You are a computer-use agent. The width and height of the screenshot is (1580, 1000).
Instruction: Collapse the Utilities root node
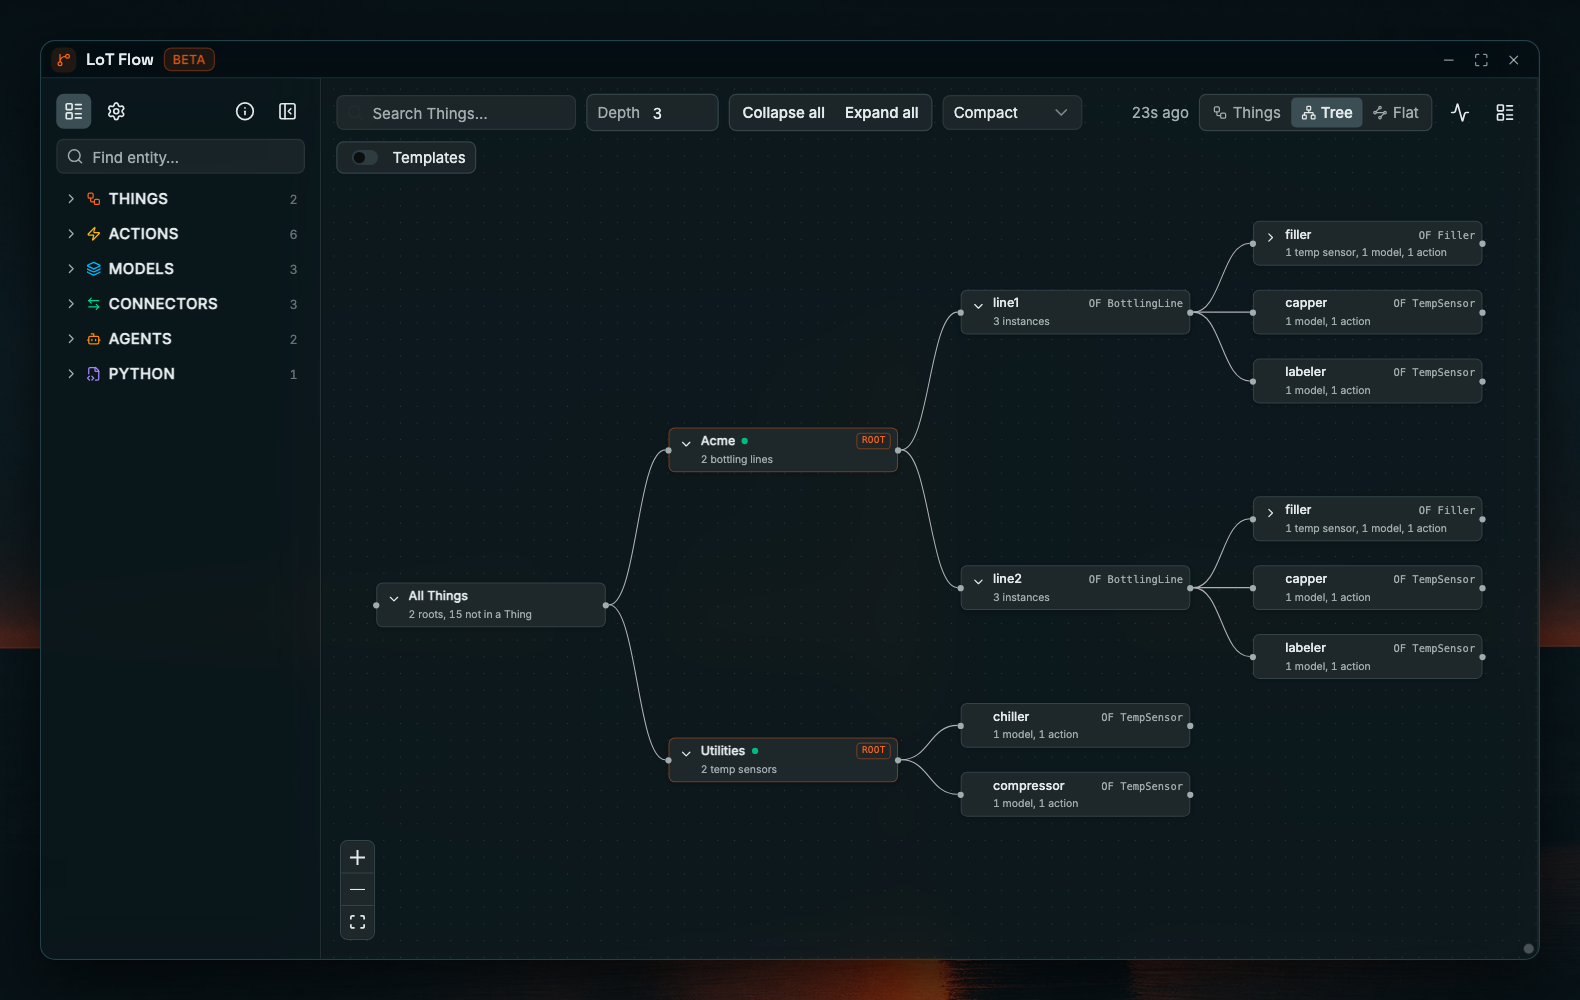pyautogui.click(x=686, y=753)
